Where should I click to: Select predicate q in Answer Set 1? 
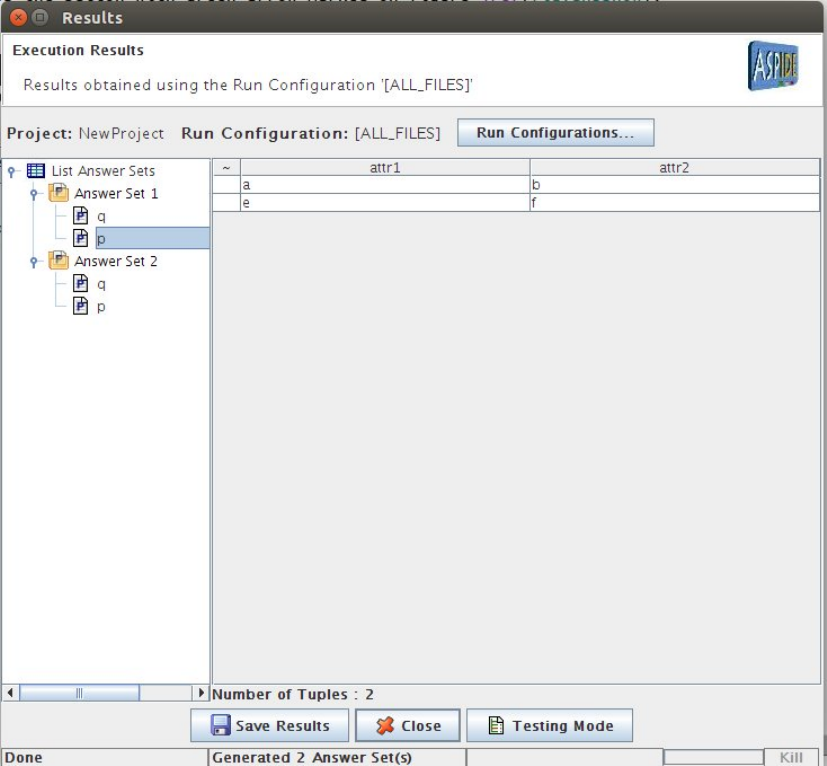point(101,216)
